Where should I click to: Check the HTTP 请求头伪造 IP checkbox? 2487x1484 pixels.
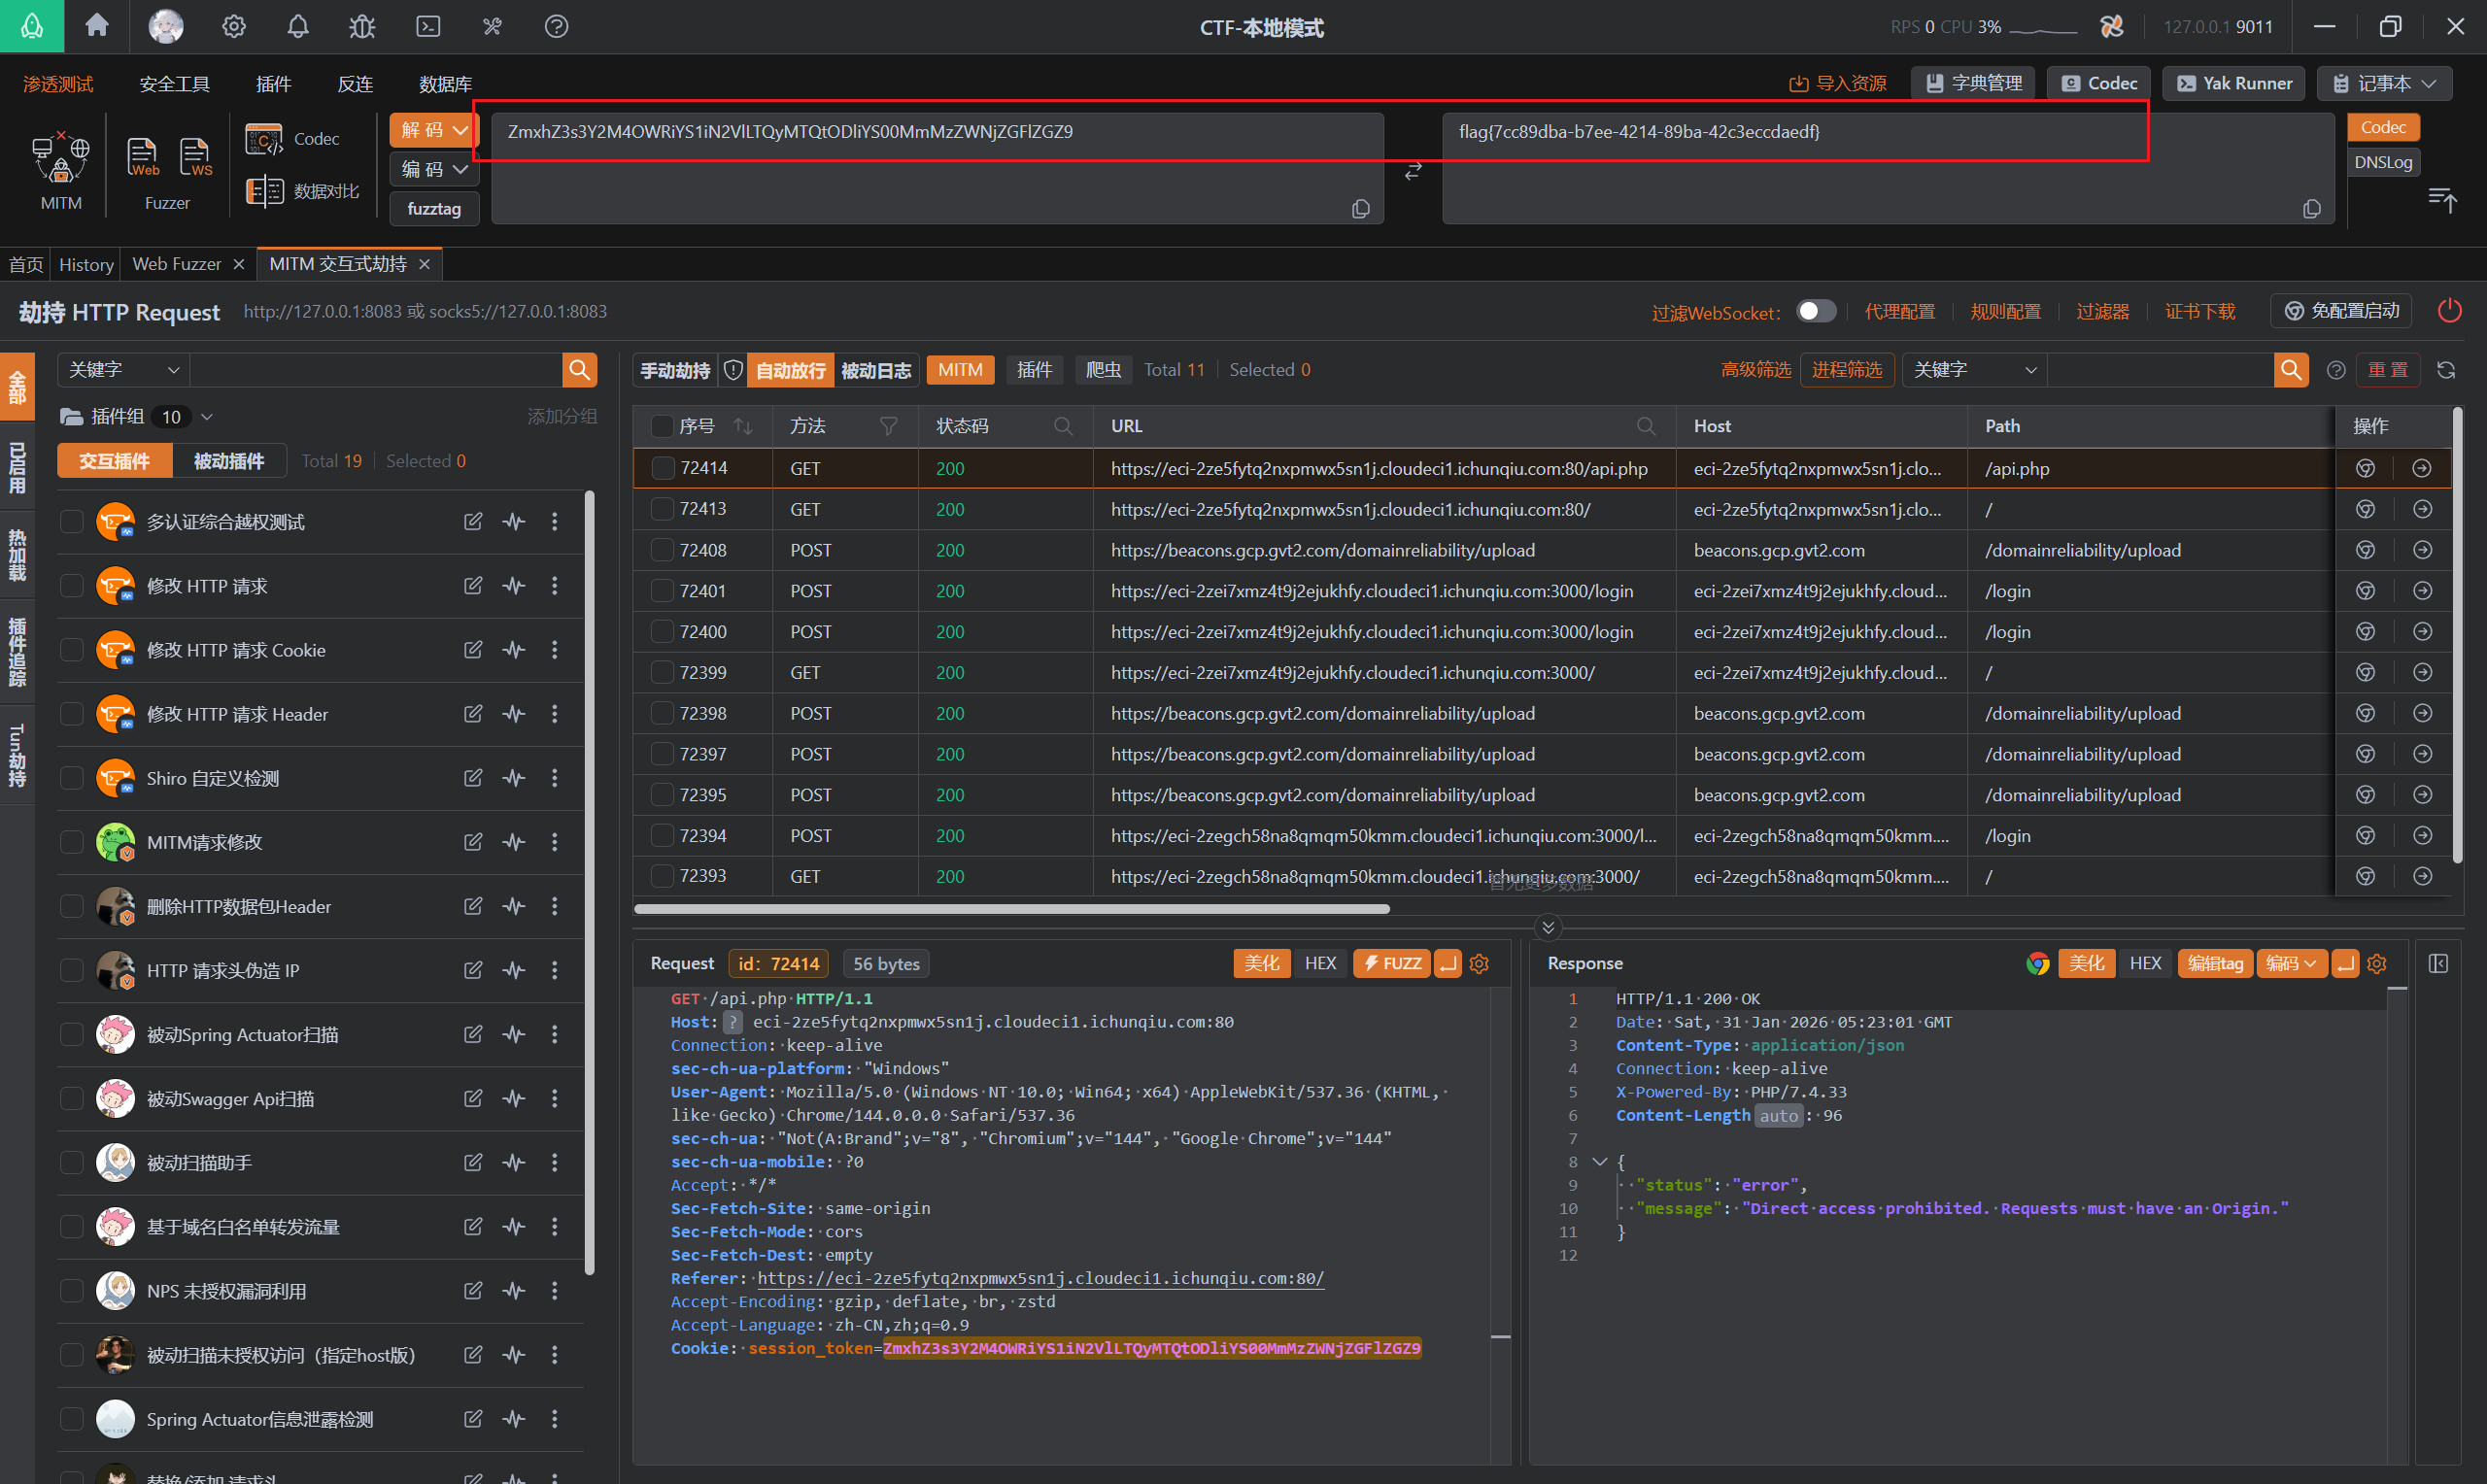tap(72, 970)
